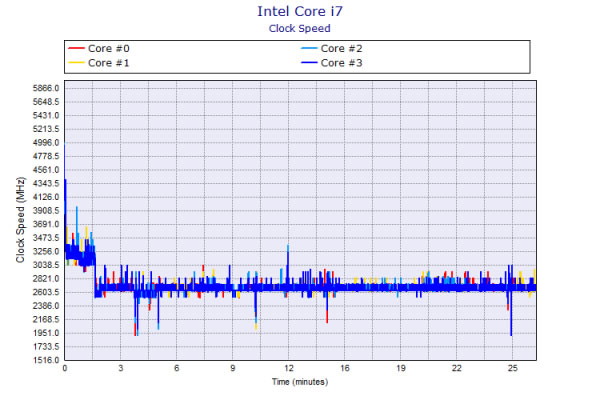Image resolution: width=600 pixels, height=400 pixels.
Task: Select the dark blue Core #3 legend line
Action: [309, 63]
